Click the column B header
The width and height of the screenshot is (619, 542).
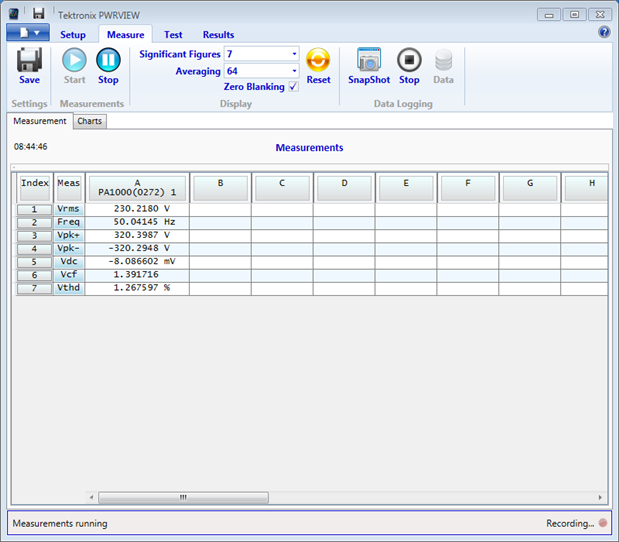(x=220, y=188)
